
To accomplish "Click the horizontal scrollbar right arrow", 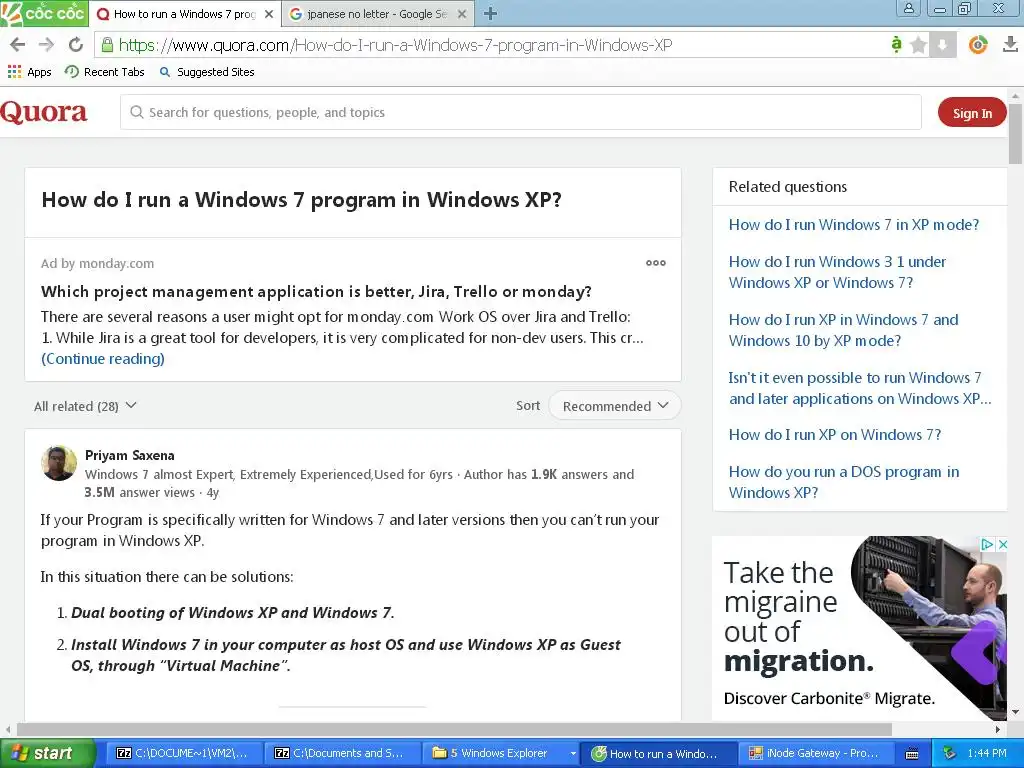I will [x=999, y=729].
